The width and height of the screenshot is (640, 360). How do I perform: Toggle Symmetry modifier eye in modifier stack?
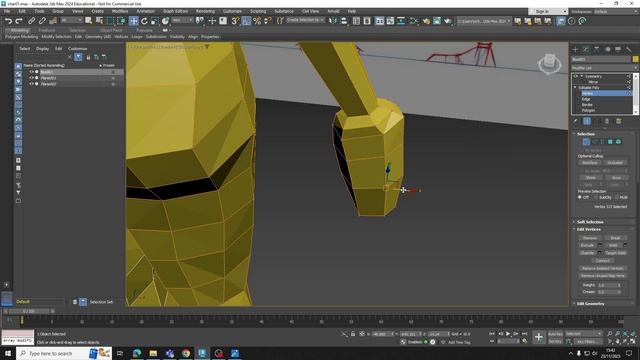[x=576, y=76]
